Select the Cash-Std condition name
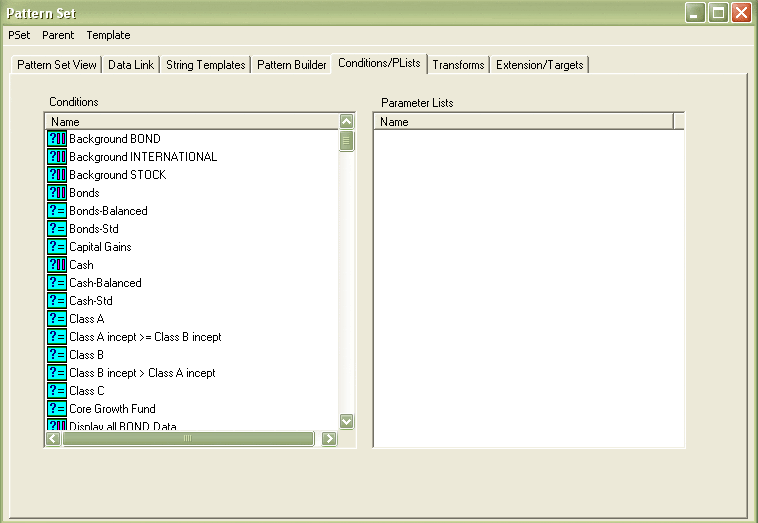The image size is (758, 523). 91,301
